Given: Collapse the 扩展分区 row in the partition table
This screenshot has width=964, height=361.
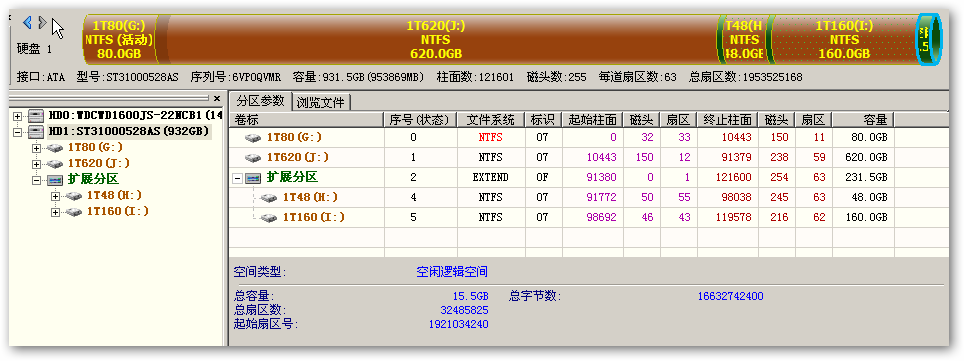Looking at the screenshot, I should (x=237, y=178).
